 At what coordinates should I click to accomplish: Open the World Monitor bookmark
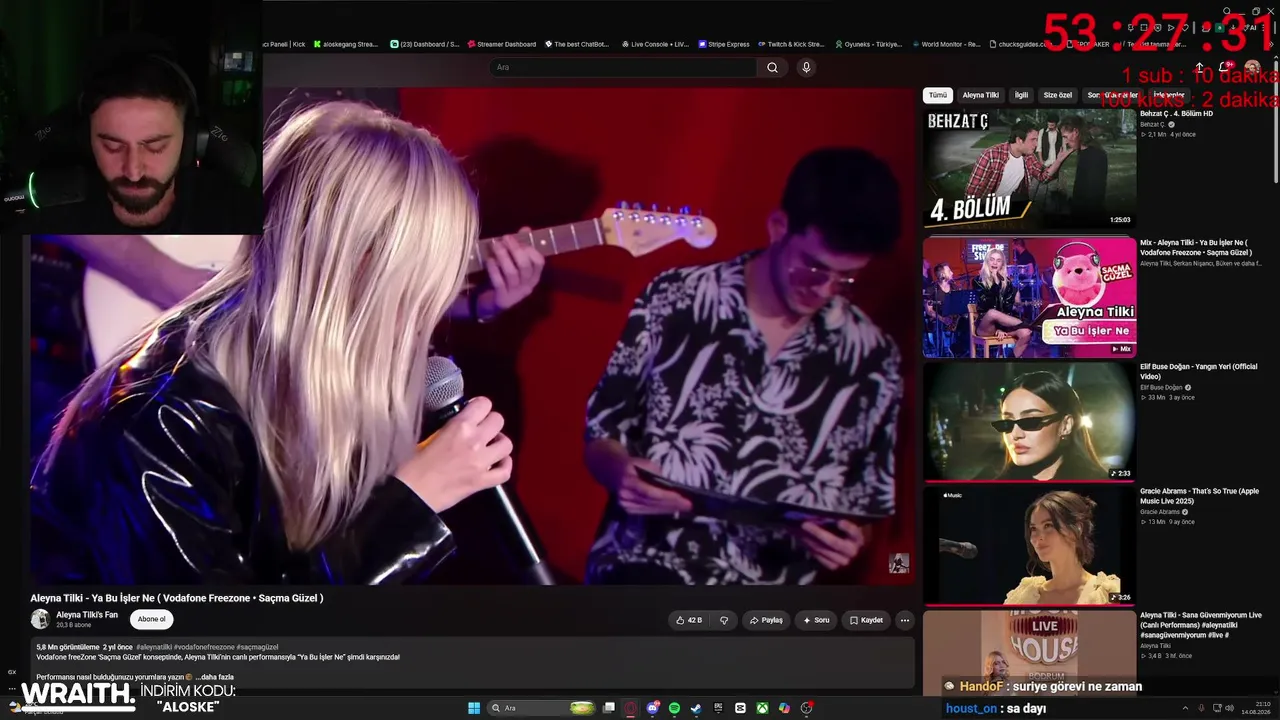click(945, 44)
